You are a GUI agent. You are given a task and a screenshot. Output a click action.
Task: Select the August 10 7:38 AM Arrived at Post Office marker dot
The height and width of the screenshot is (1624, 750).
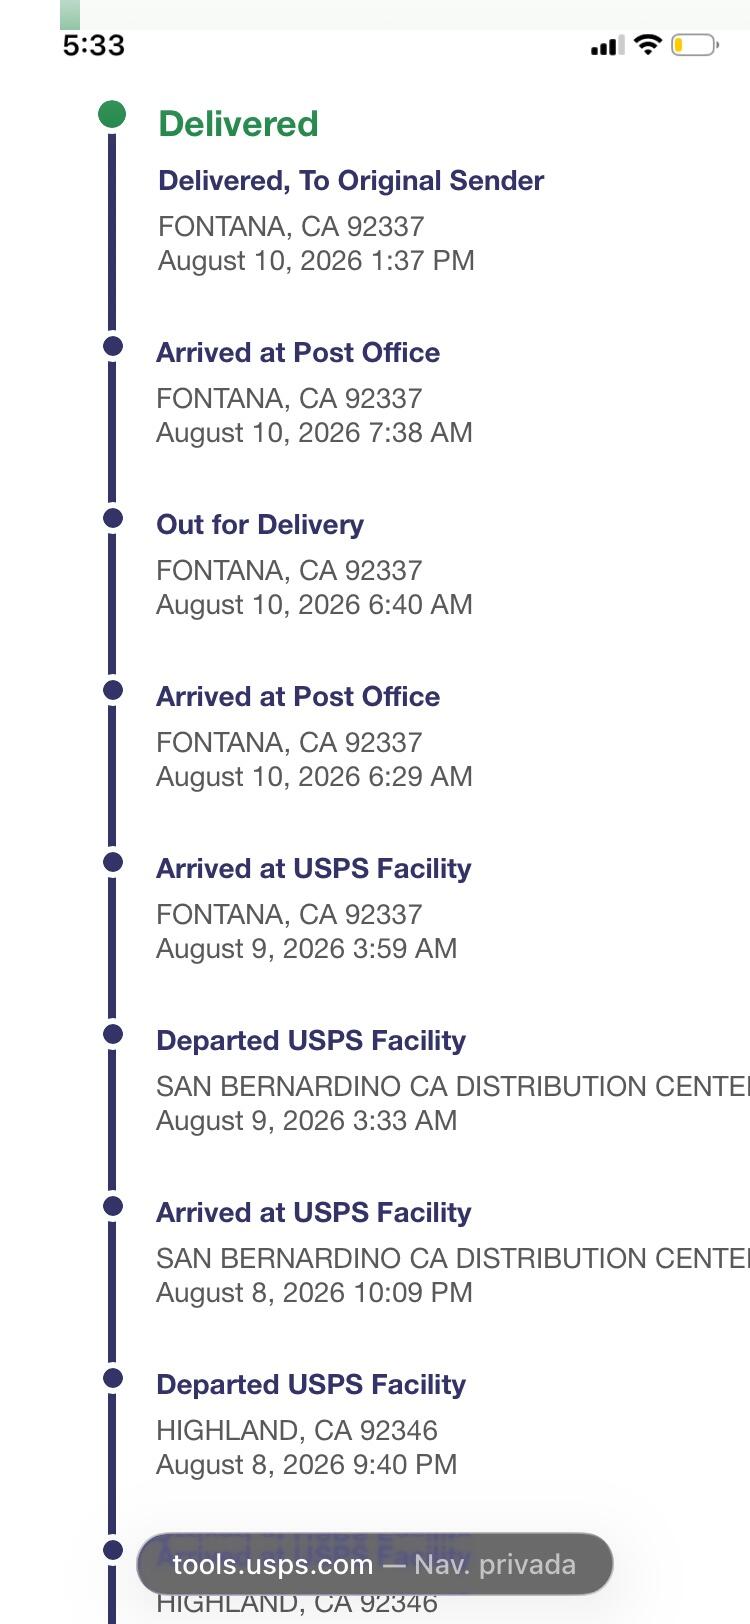(x=113, y=346)
